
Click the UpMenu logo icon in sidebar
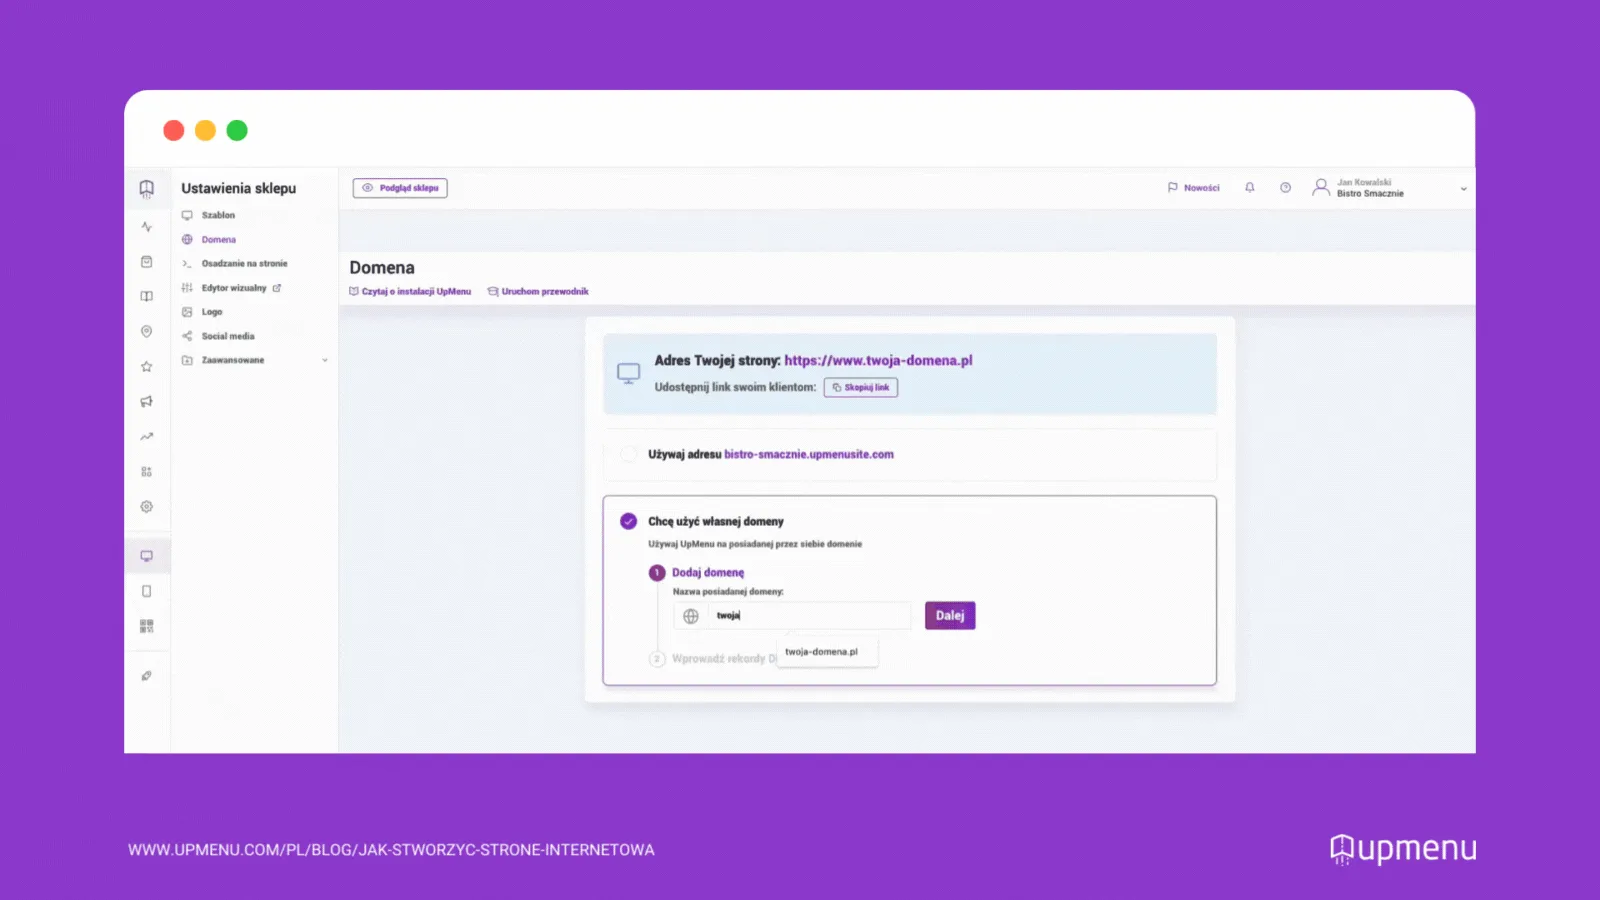click(x=147, y=188)
